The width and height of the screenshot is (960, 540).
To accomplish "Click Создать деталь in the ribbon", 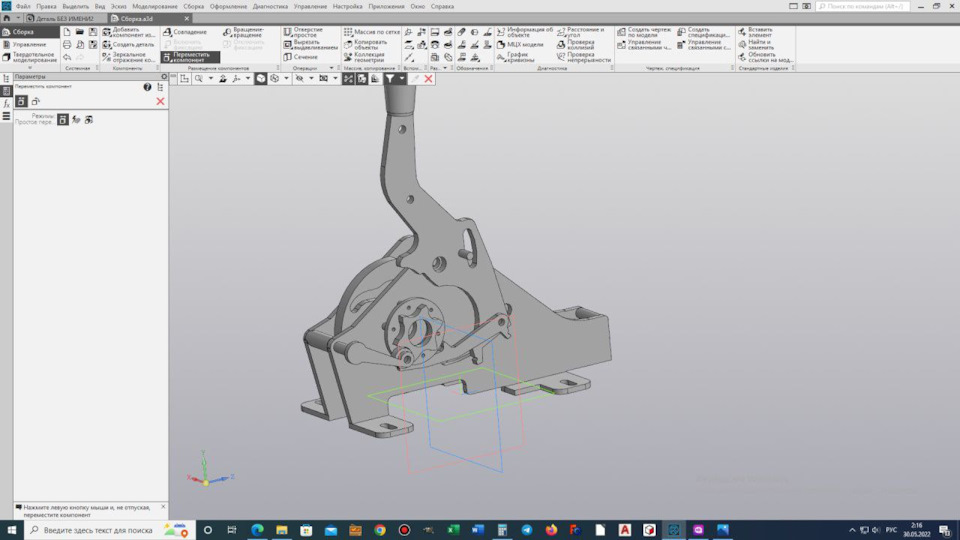I will click(129, 45).
